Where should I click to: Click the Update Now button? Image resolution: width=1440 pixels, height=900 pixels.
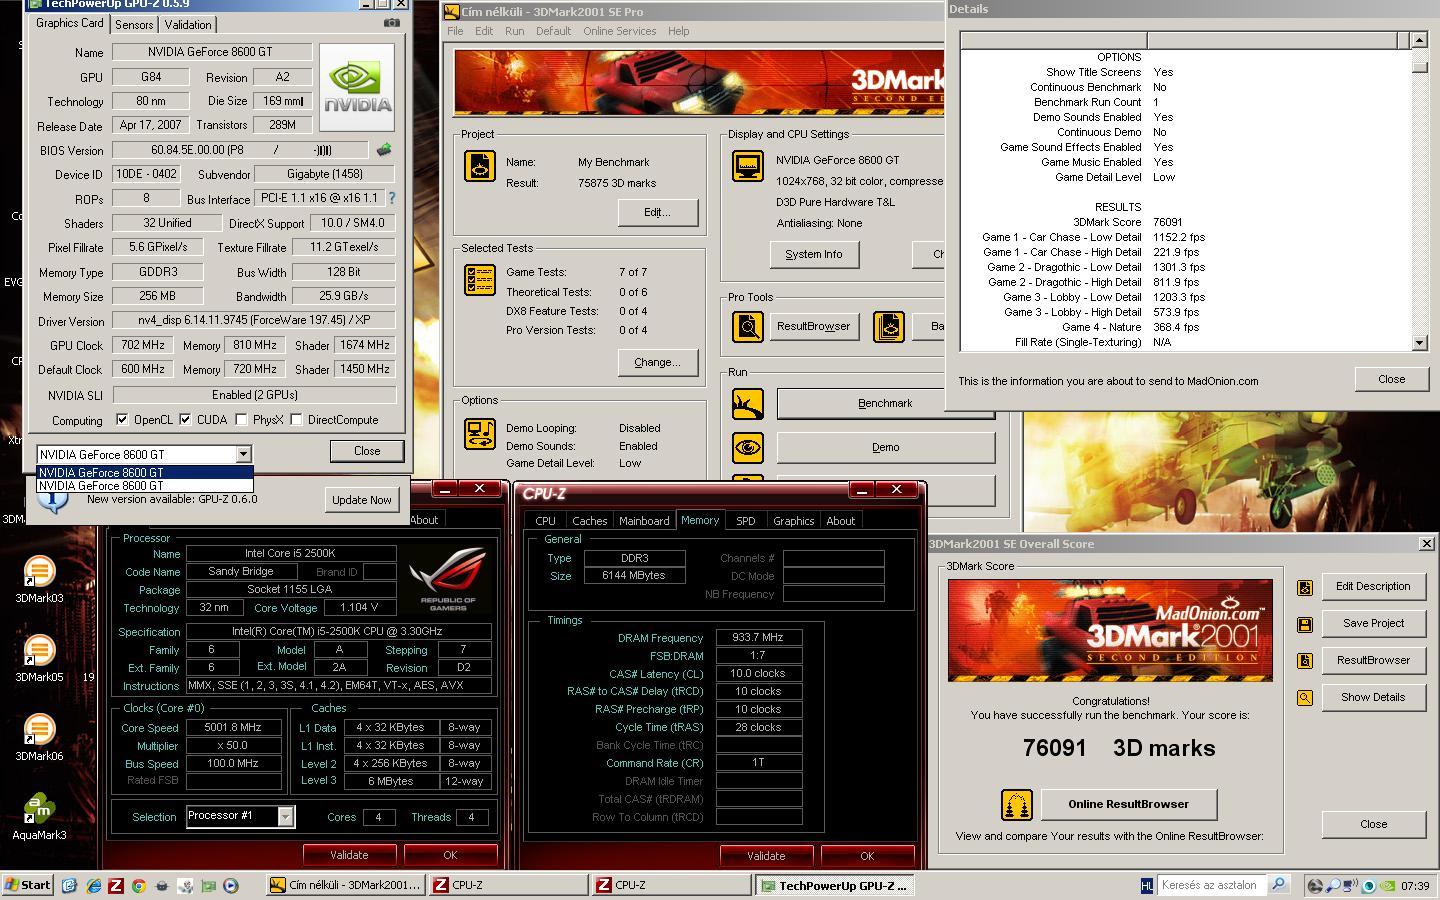click(x=362, y=500)
